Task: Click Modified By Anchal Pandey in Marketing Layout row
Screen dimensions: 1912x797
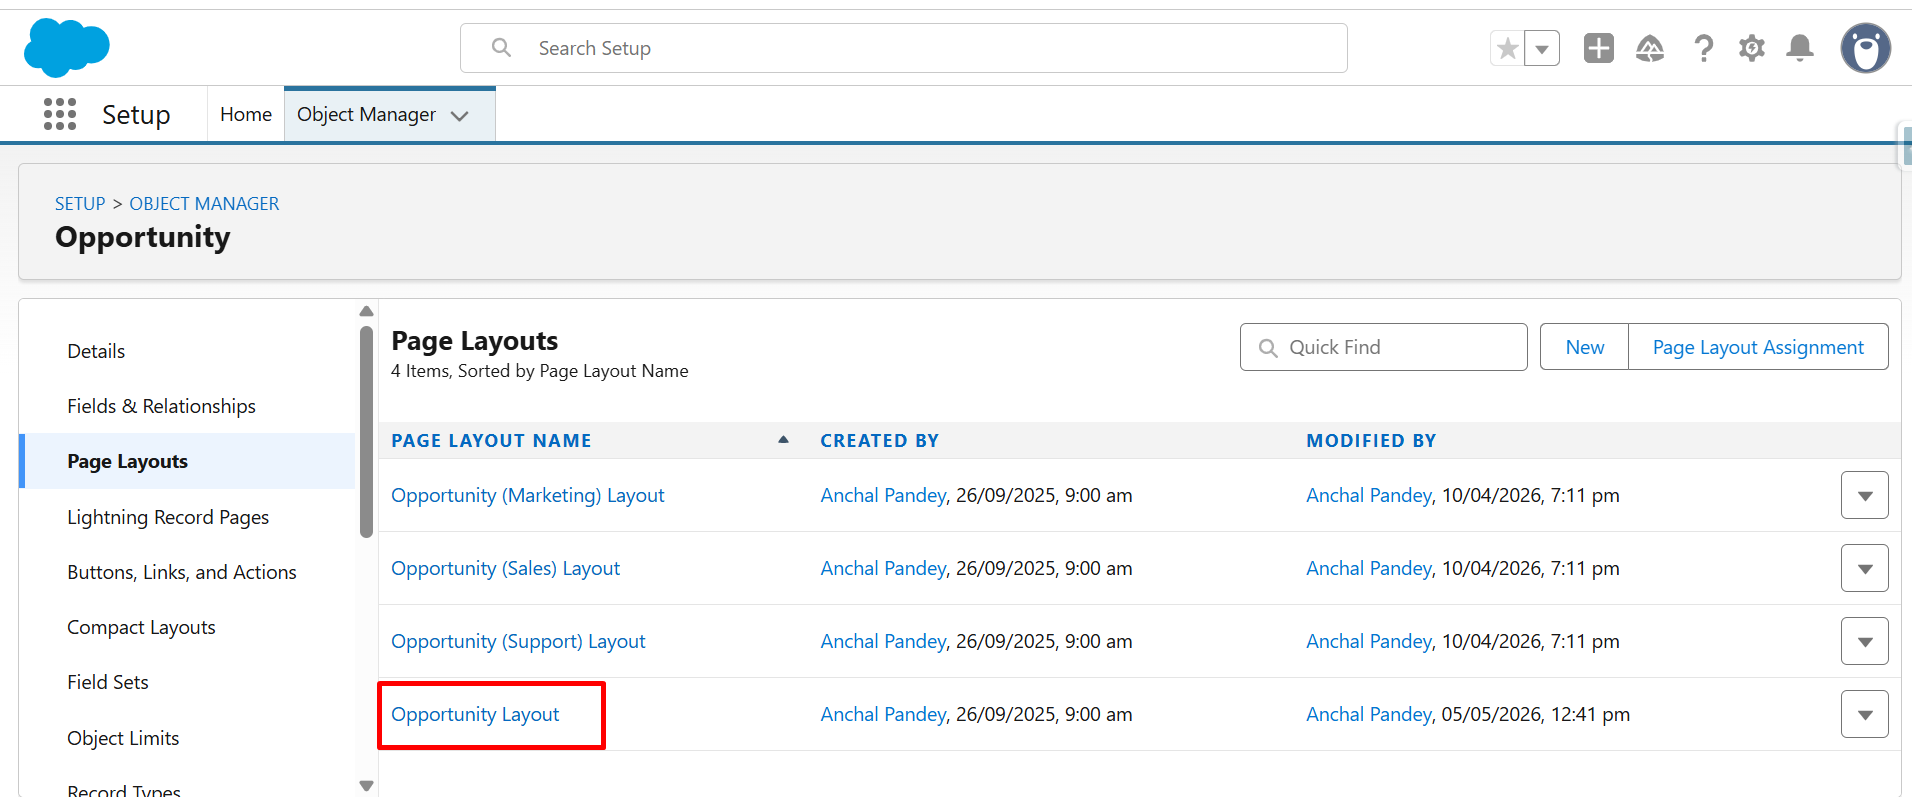Action: pyautogui.click(x=1369, y=495)
